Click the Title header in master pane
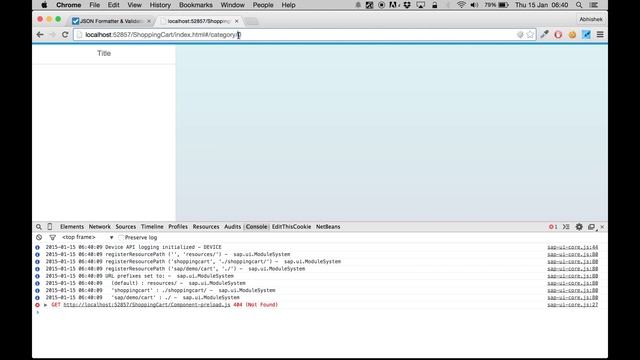The image size is (640, 360). click(104, 53)
